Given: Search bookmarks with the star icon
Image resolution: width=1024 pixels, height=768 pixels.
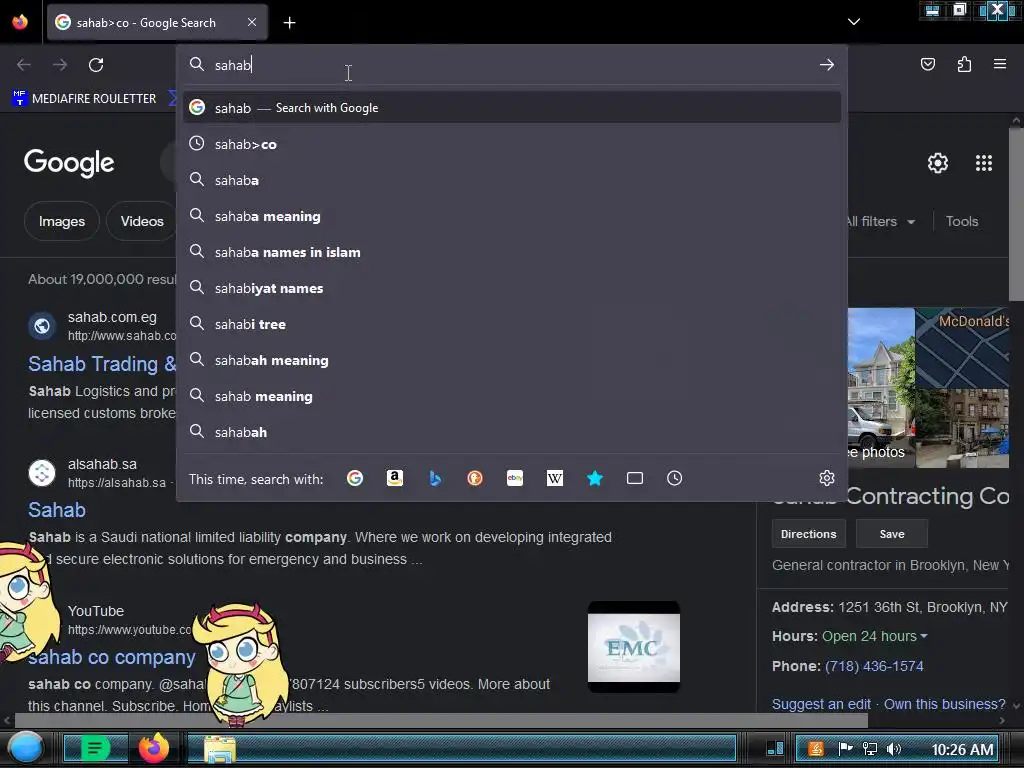Looking at the screenshot, I should 595,479.
